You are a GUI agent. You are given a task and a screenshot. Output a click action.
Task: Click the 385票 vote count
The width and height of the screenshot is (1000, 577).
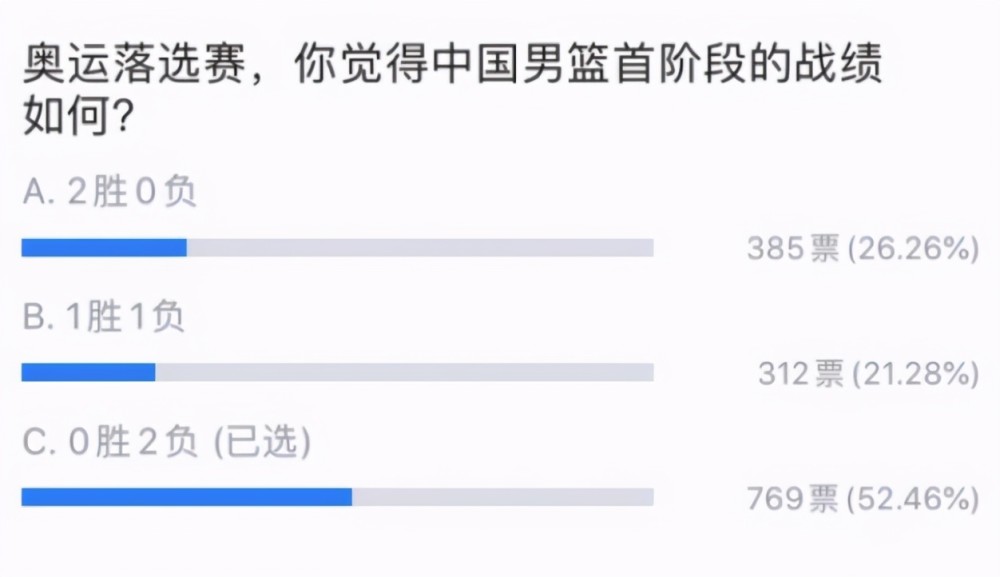pos(792,249)
